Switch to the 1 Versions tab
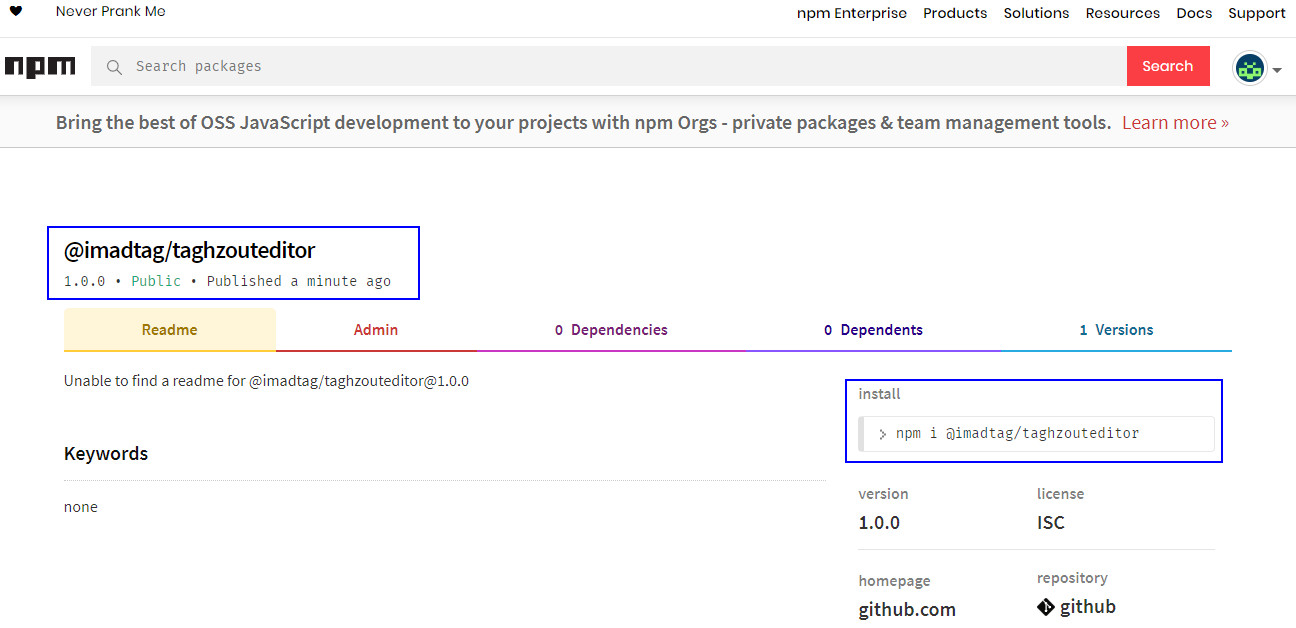 pos(1116,330)
